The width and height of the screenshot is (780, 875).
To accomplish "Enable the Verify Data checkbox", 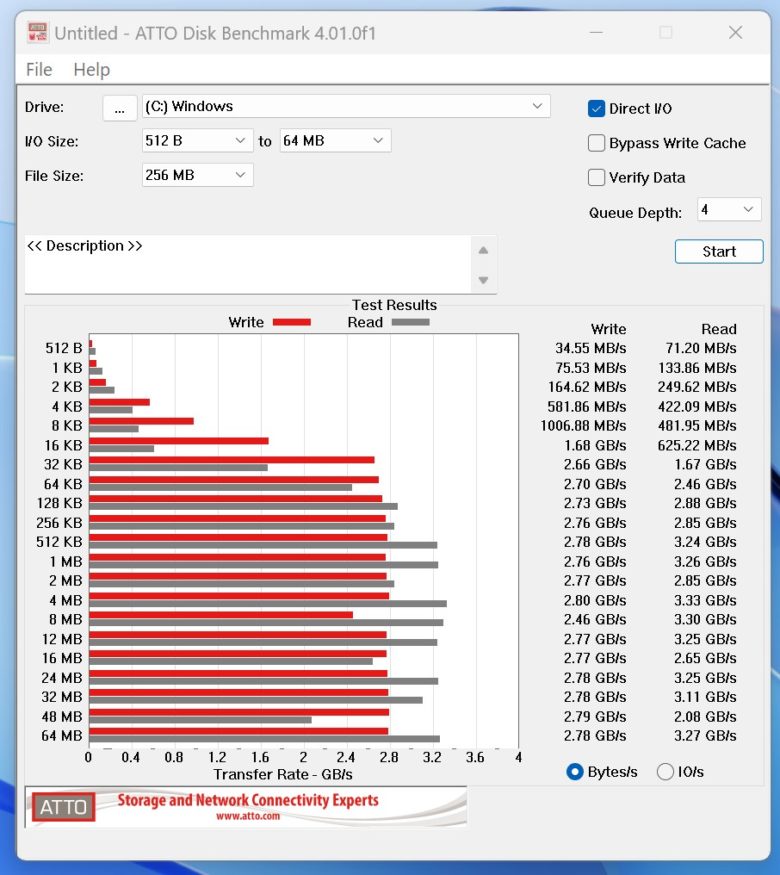I will (x=596, y=177).
